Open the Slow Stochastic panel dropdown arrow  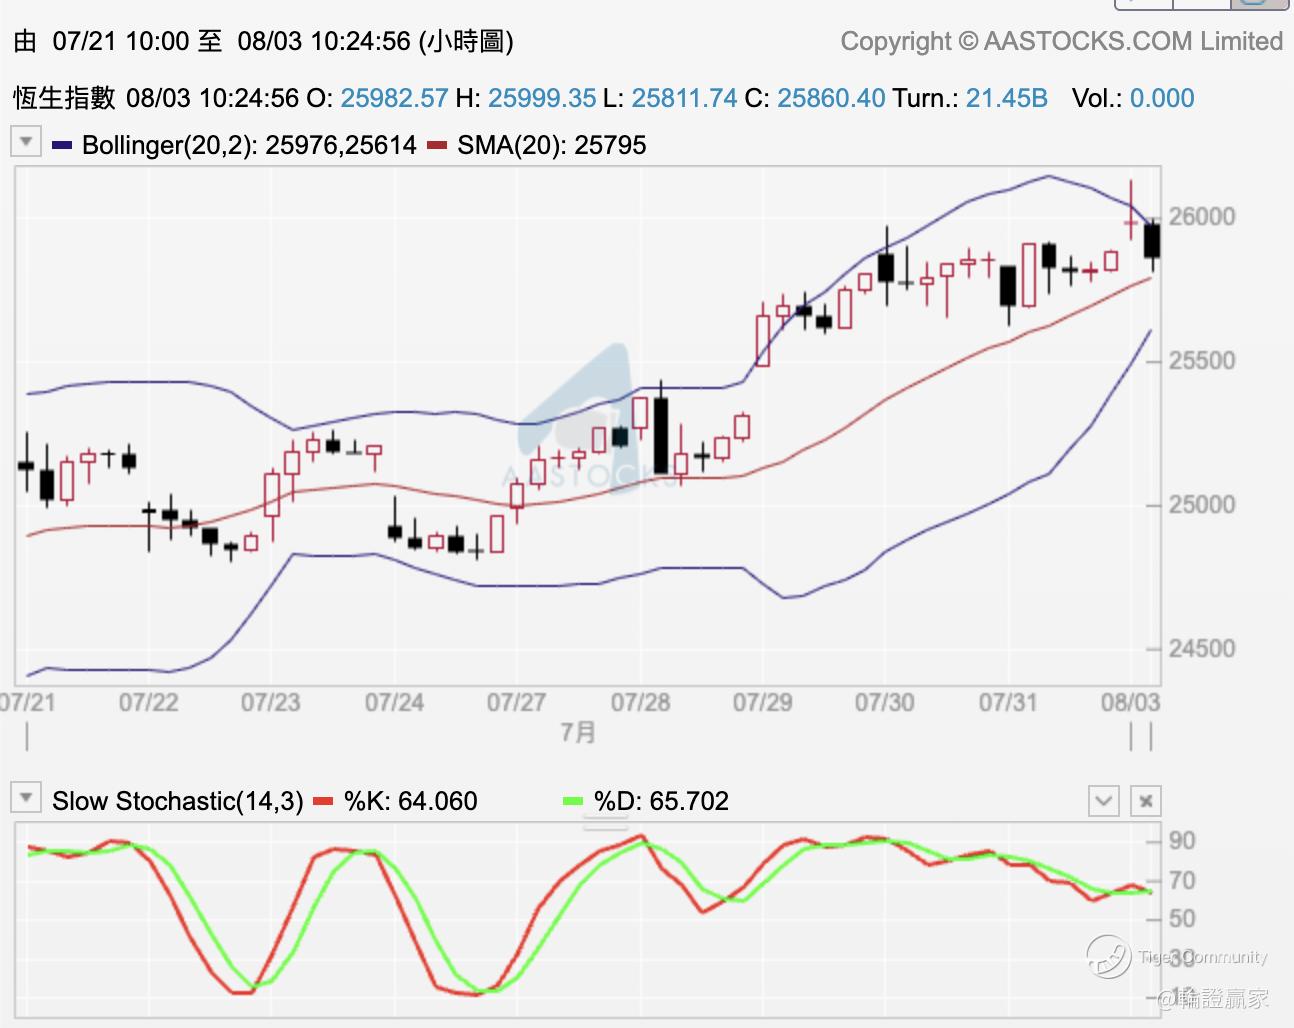coord(26,798)
